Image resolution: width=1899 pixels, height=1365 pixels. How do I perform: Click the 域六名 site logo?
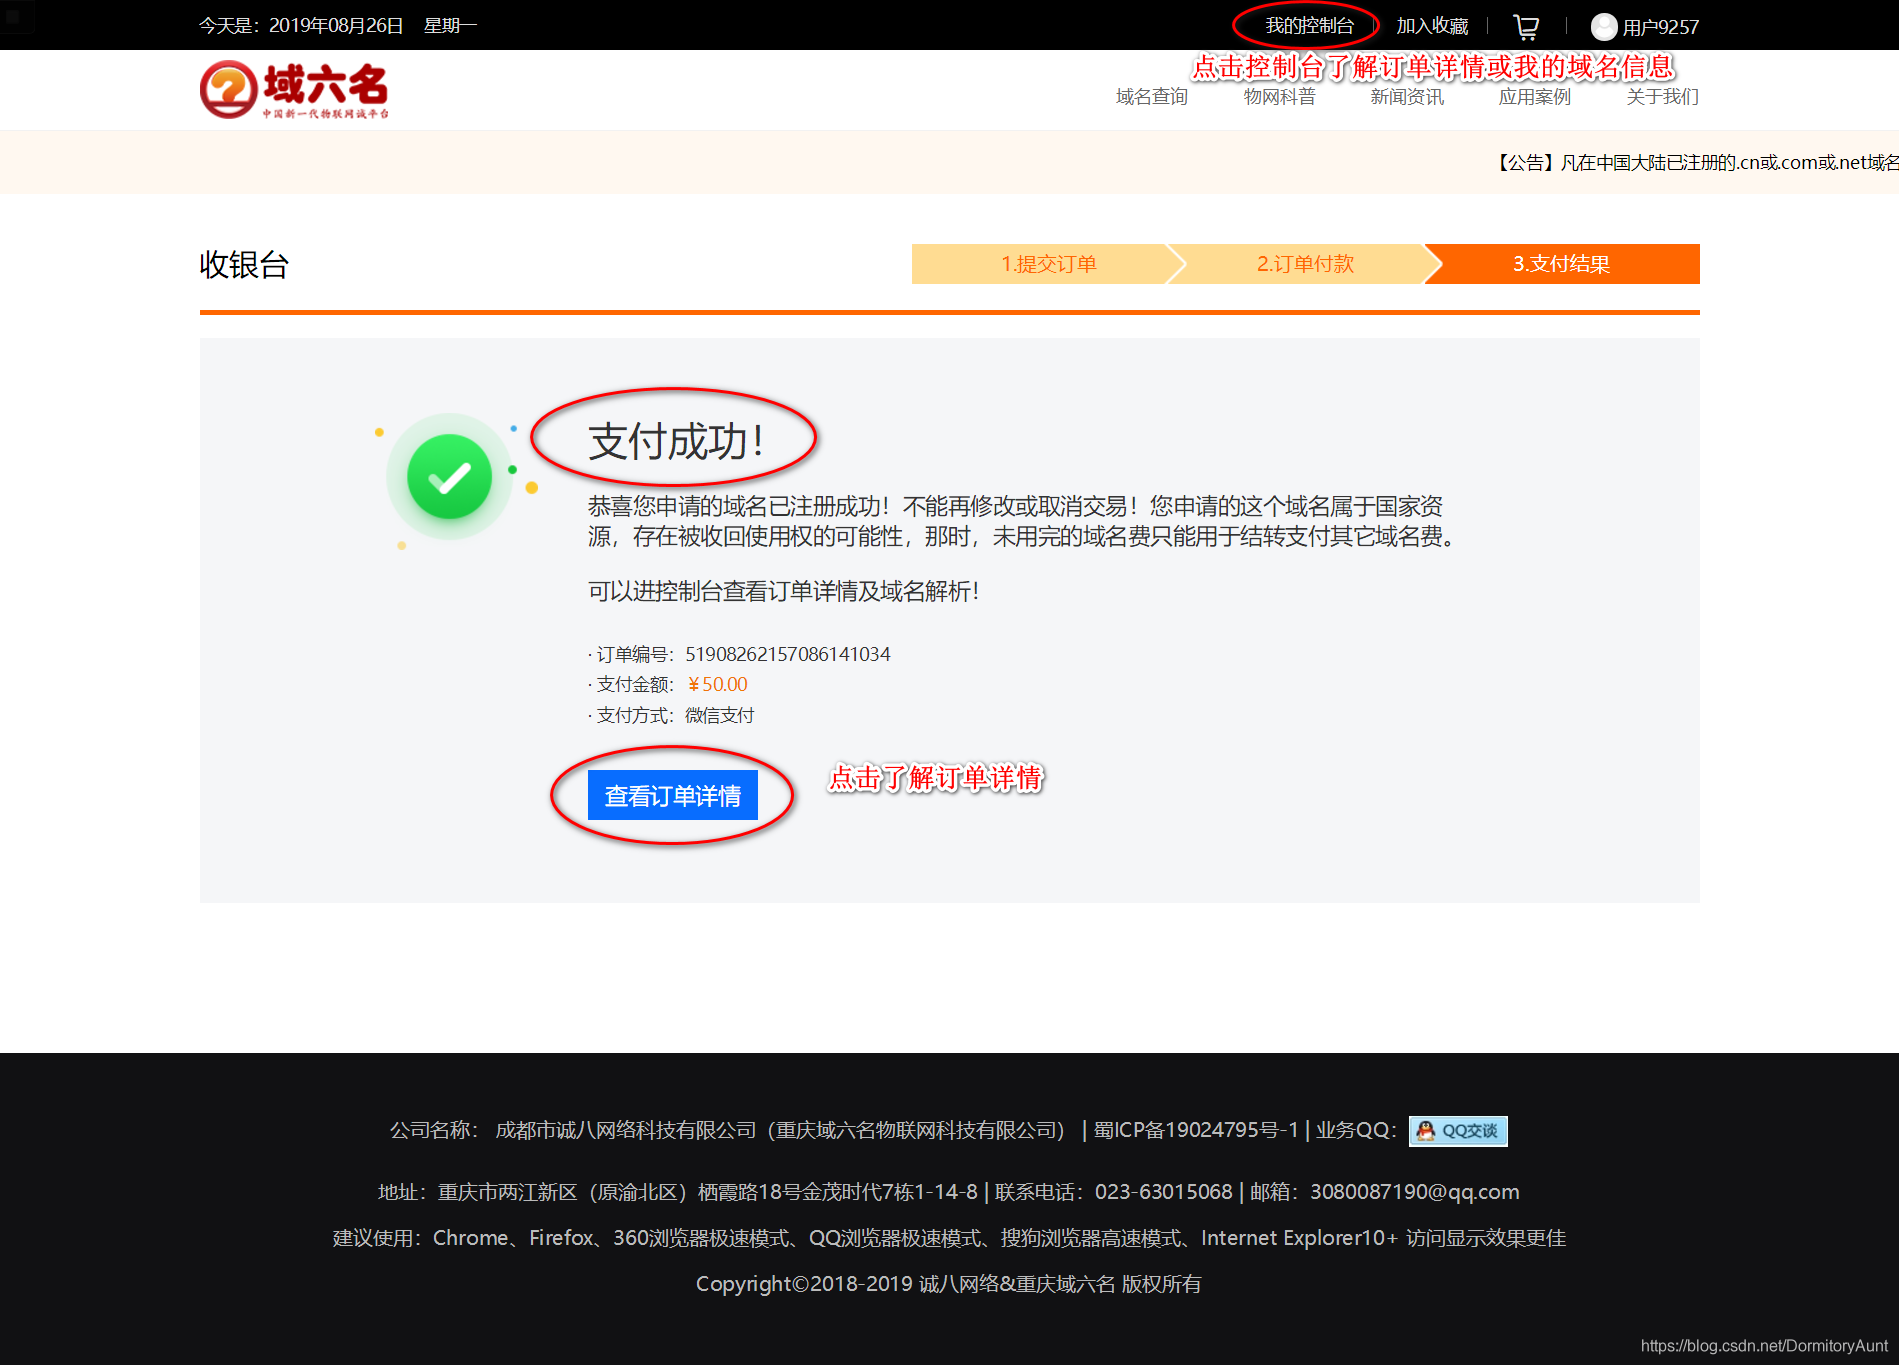293,89
